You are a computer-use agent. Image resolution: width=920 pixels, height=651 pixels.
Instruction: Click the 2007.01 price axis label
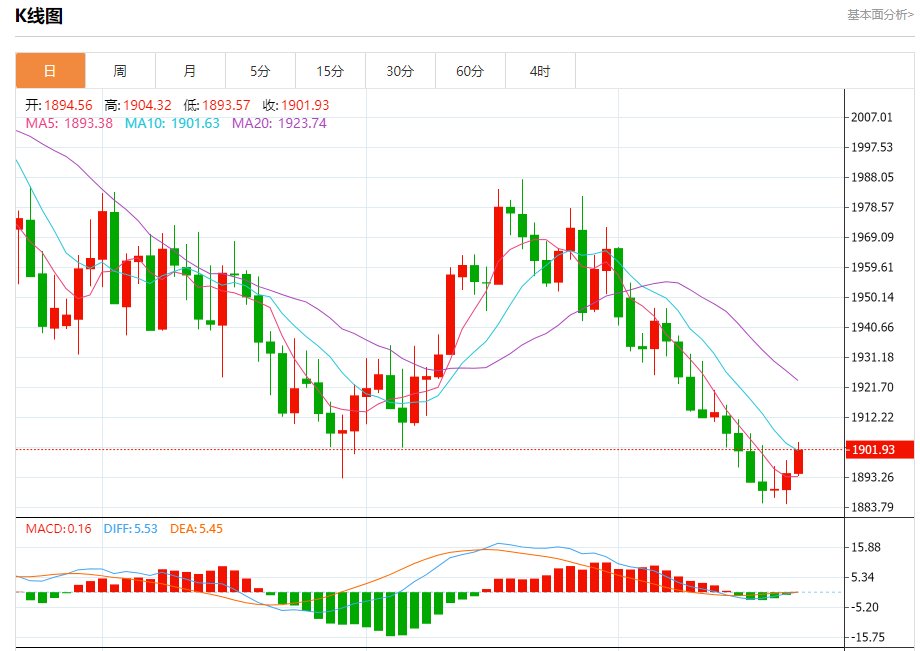tap(872, 117)
